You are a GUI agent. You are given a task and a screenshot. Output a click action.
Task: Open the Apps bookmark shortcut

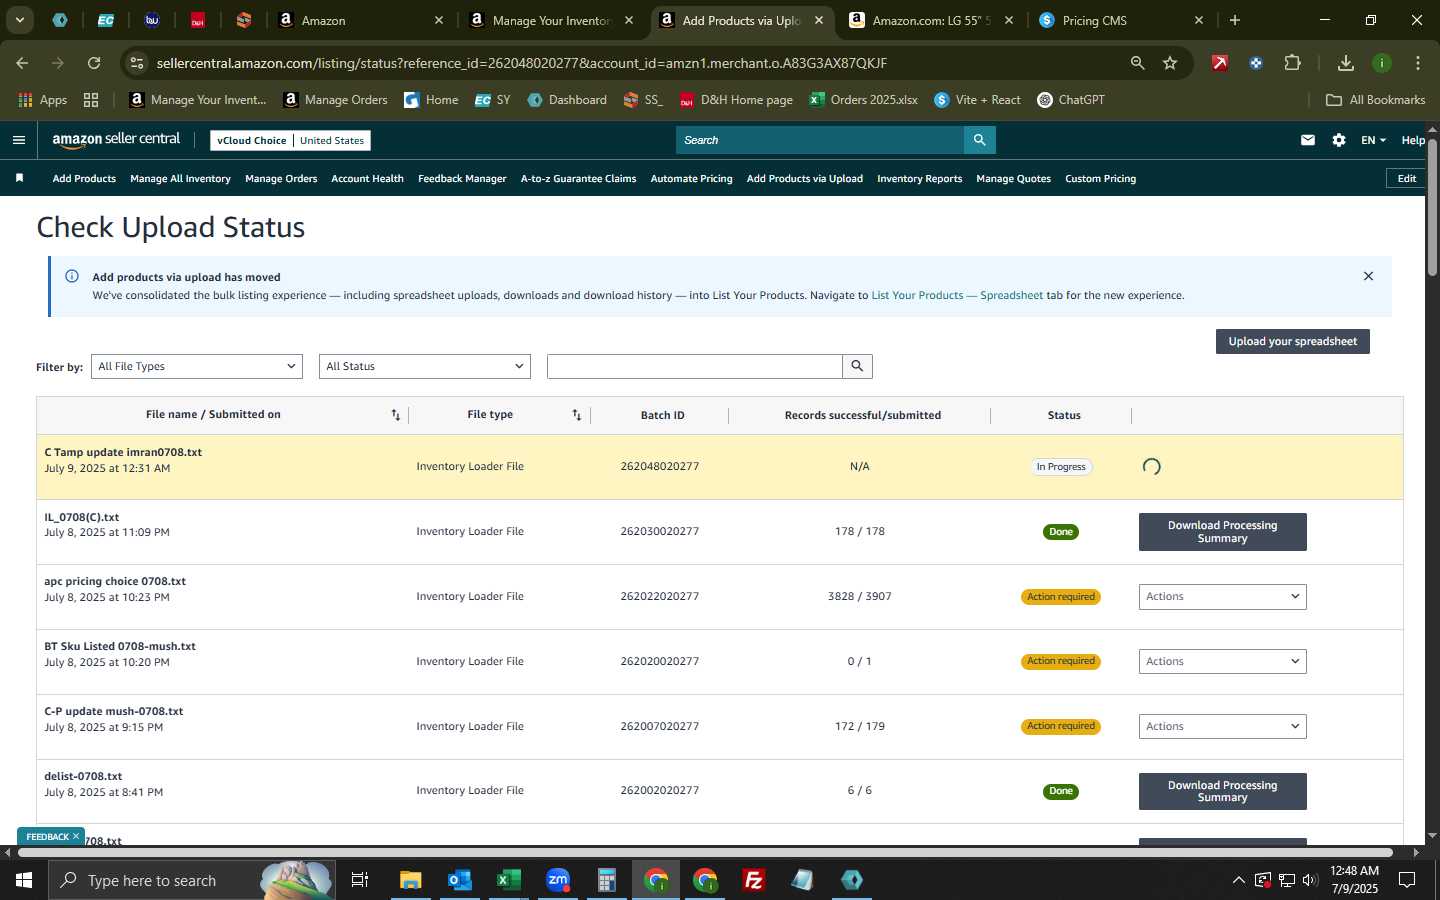tap(43, 100)
